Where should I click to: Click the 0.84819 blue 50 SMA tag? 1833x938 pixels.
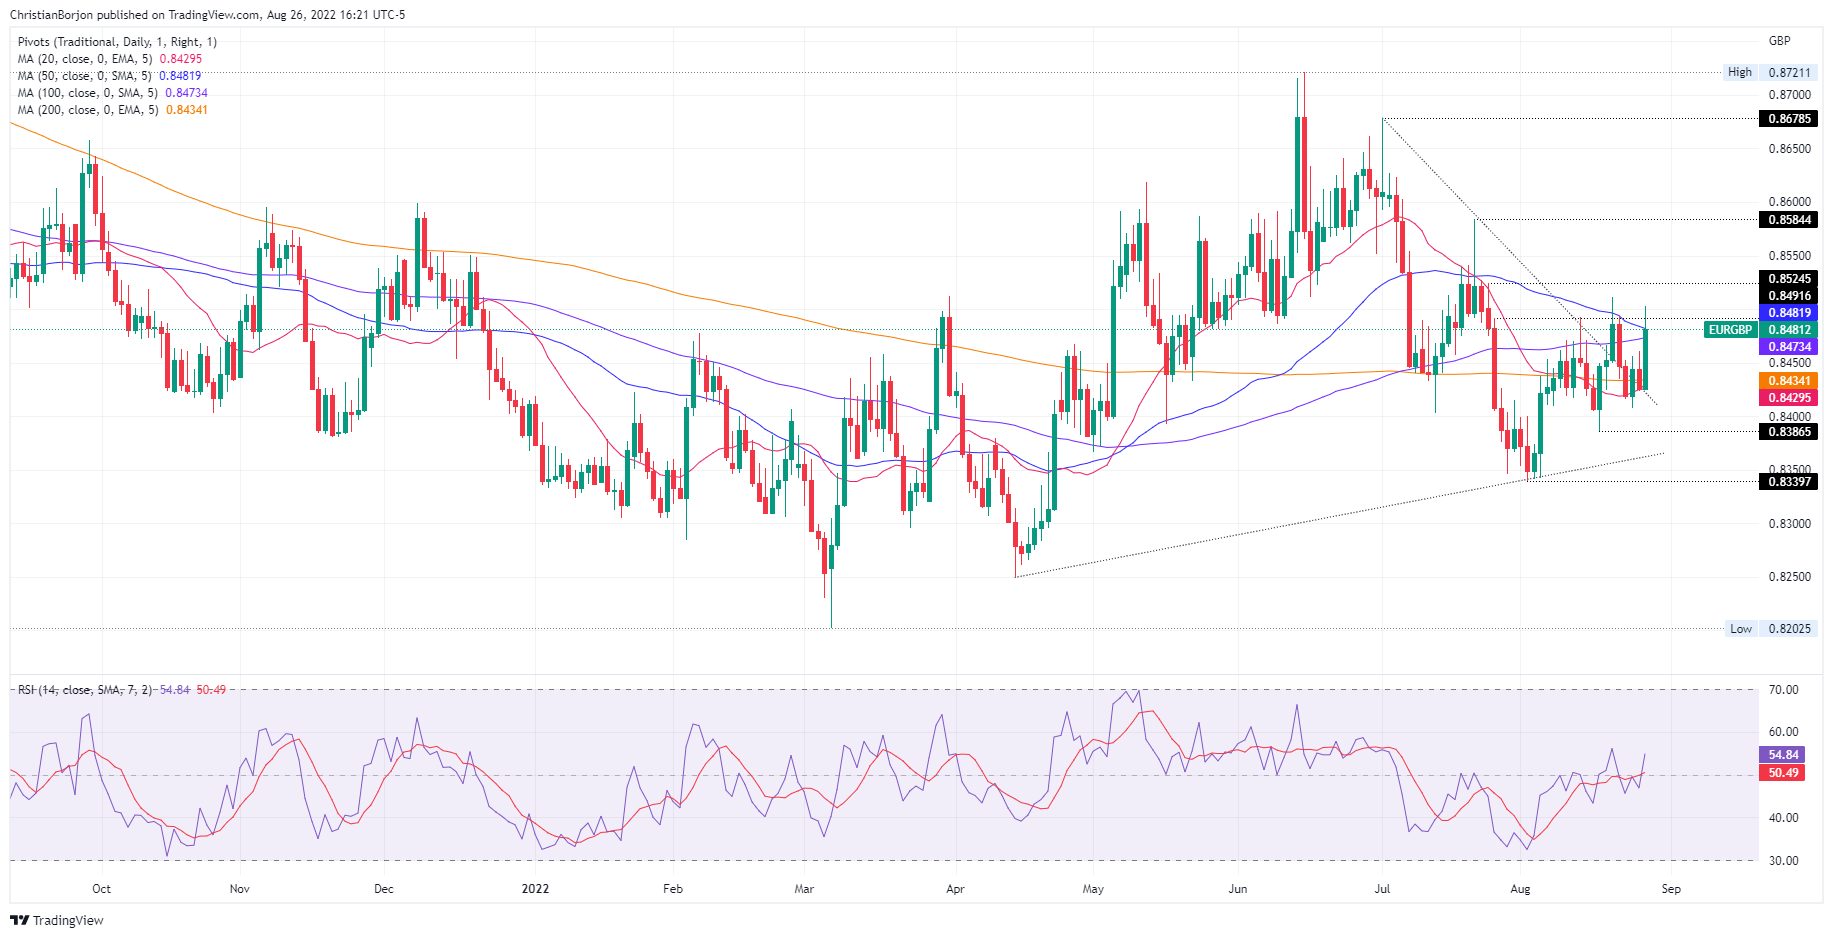click(1788, 313)
